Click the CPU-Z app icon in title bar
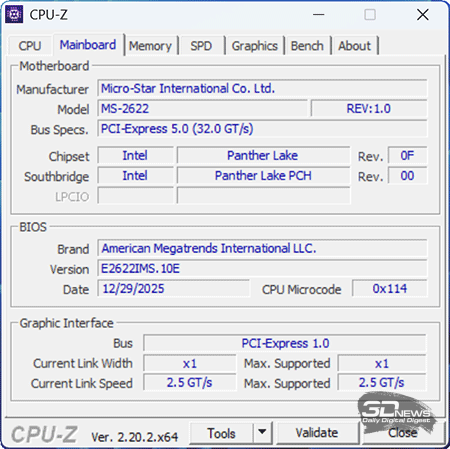Viewport: 450px width, 449px height. click(x=14, y=14)
